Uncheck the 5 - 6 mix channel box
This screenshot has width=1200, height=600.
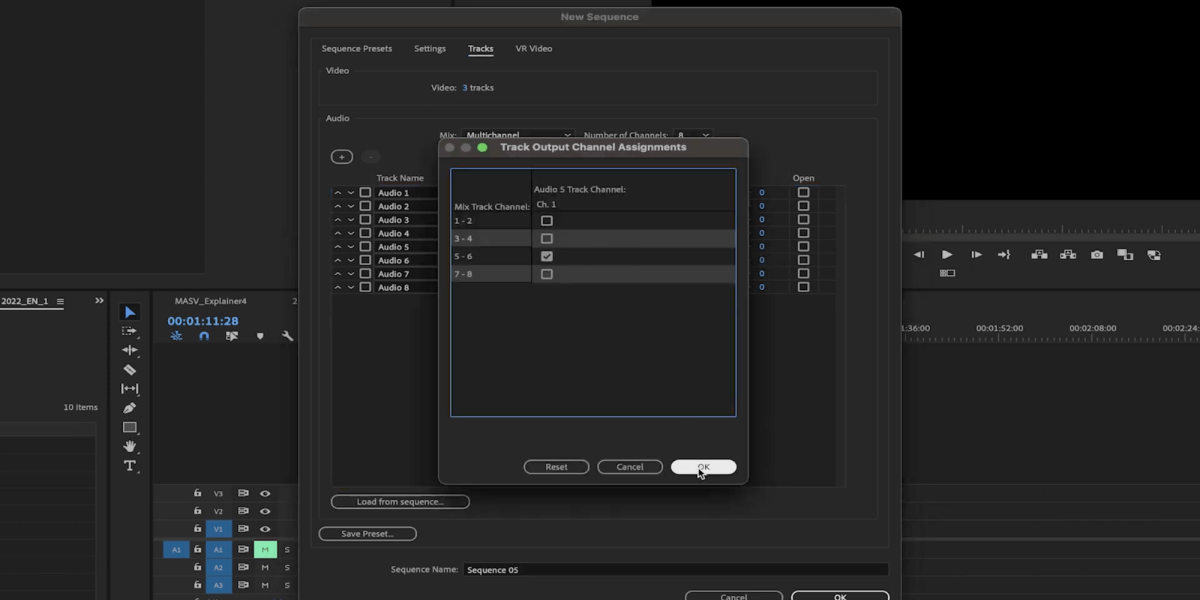[x=547, y=256]
